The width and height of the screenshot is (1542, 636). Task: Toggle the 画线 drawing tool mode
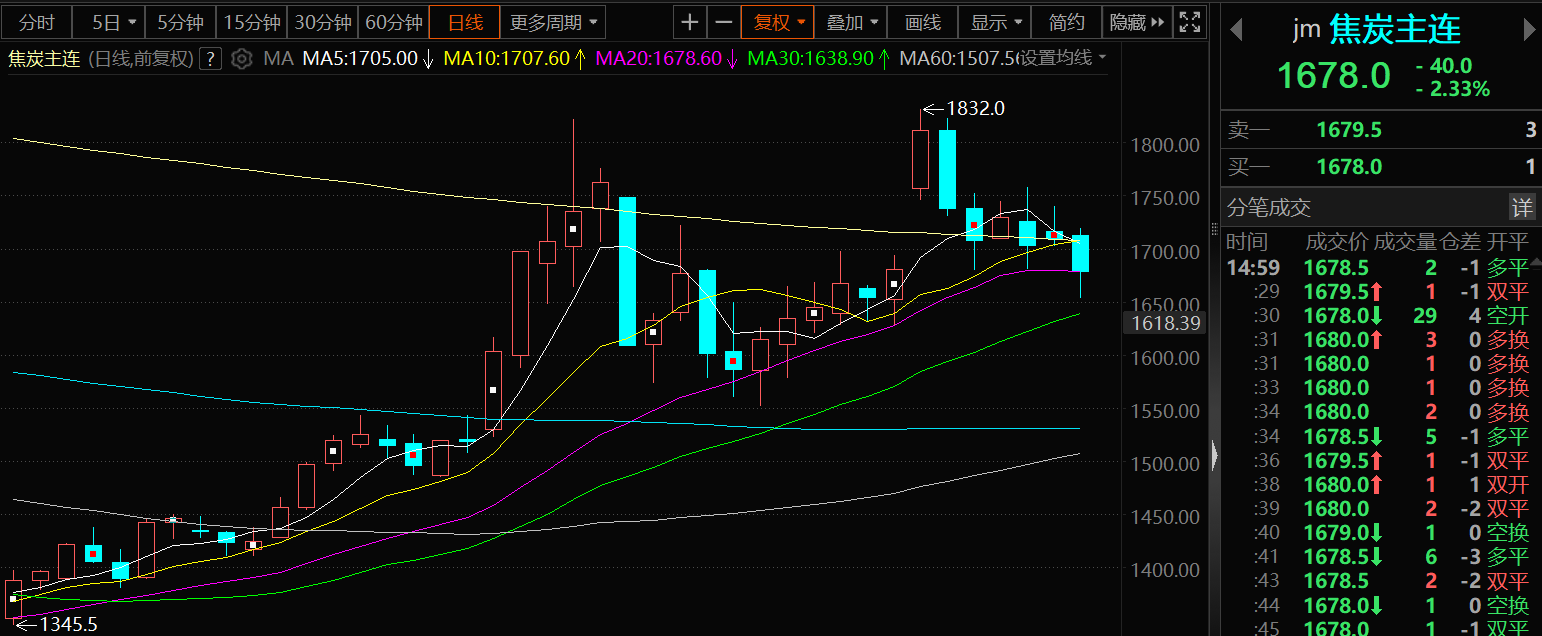point(922,22)
